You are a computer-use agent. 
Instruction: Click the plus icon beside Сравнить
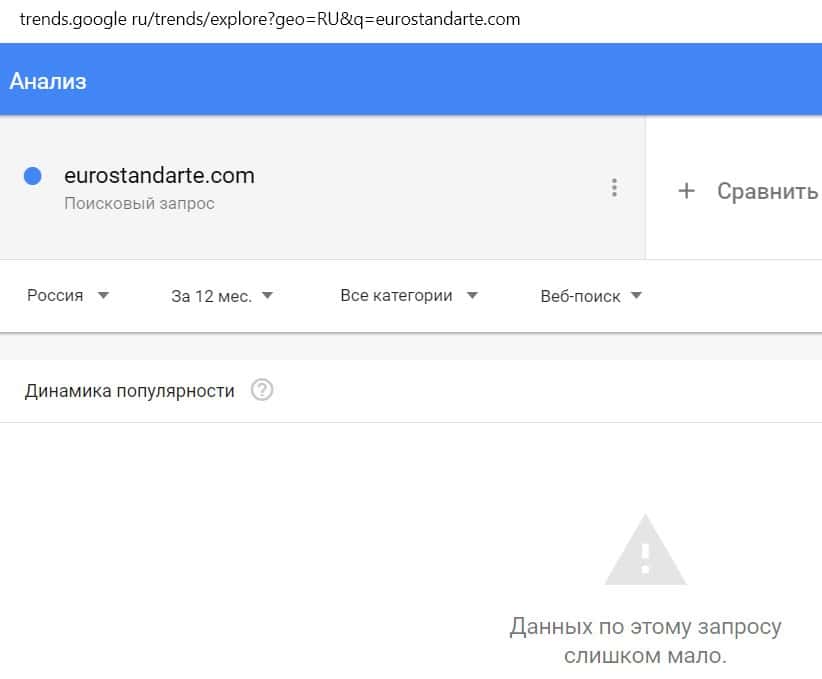[x=686, y=191]
